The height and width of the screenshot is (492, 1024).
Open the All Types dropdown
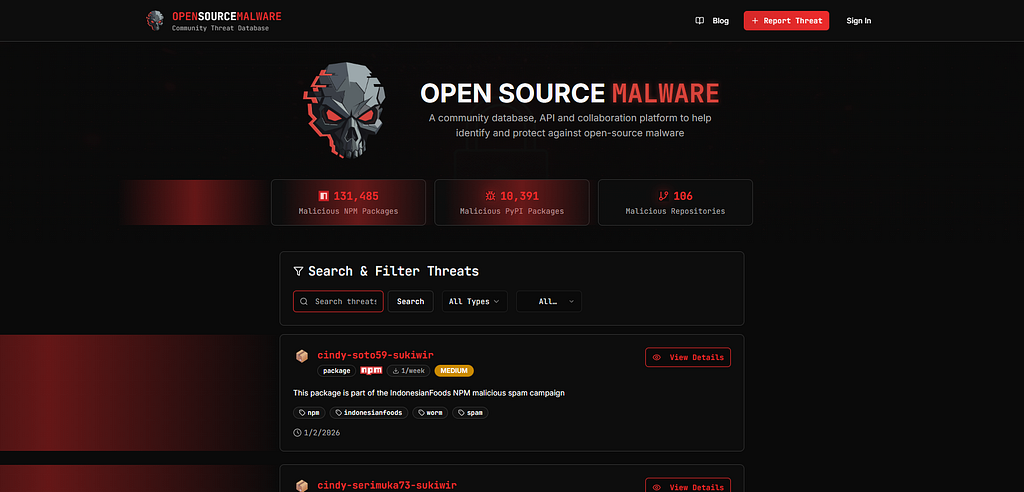click(475, 301)
